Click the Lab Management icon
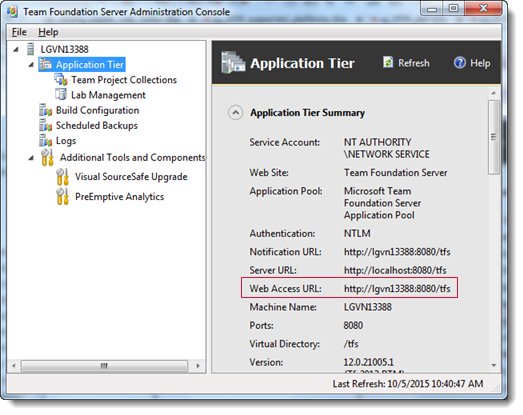The height and width of the screenshot is (415, 523). pyautogui.click(x=61, y=95)
